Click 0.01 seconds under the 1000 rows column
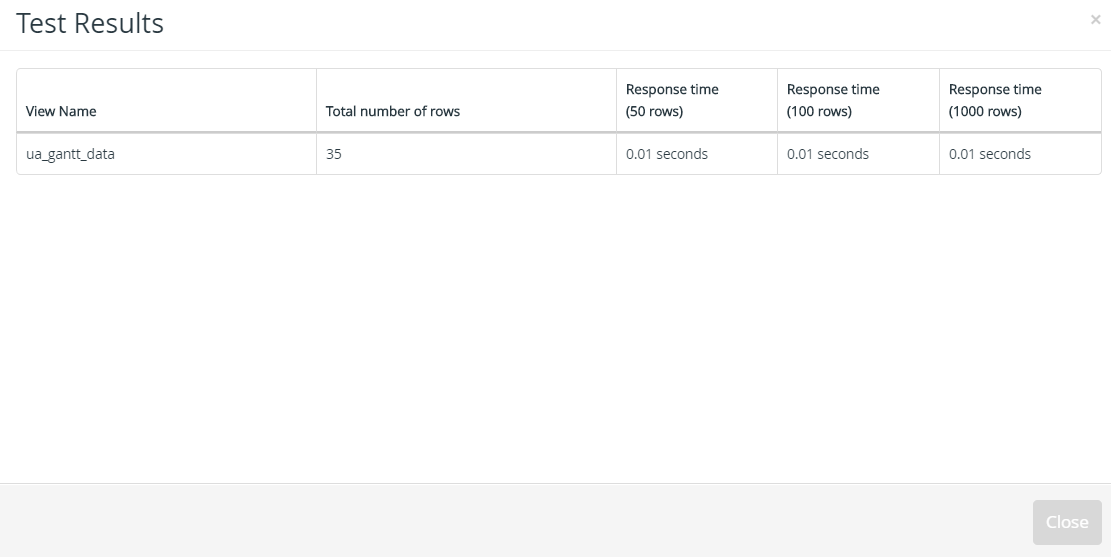This screenshot has width=1111, height=557. (990, 154)
